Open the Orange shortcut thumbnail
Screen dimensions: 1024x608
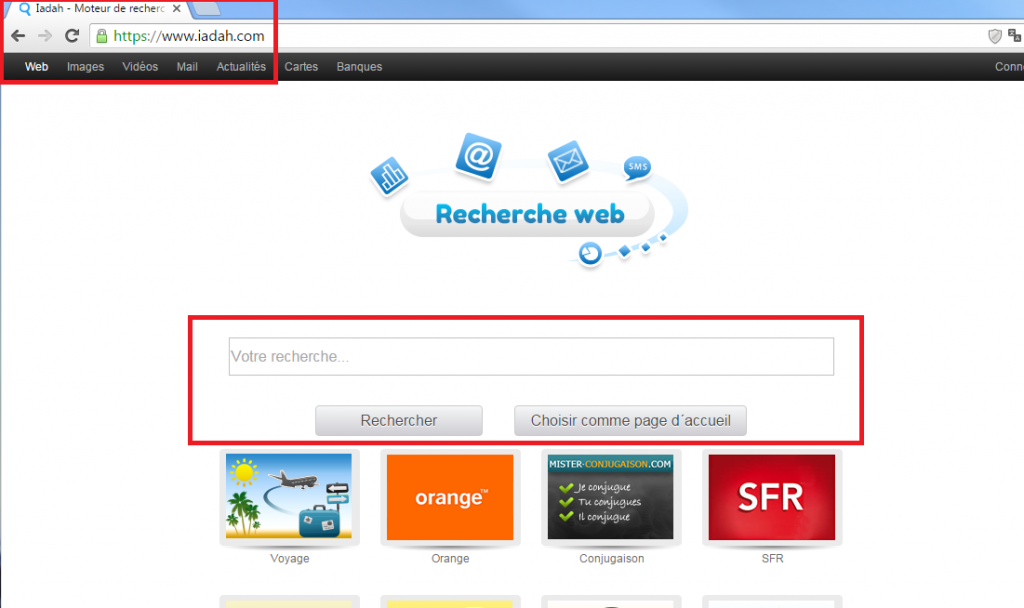click(450, 497)
